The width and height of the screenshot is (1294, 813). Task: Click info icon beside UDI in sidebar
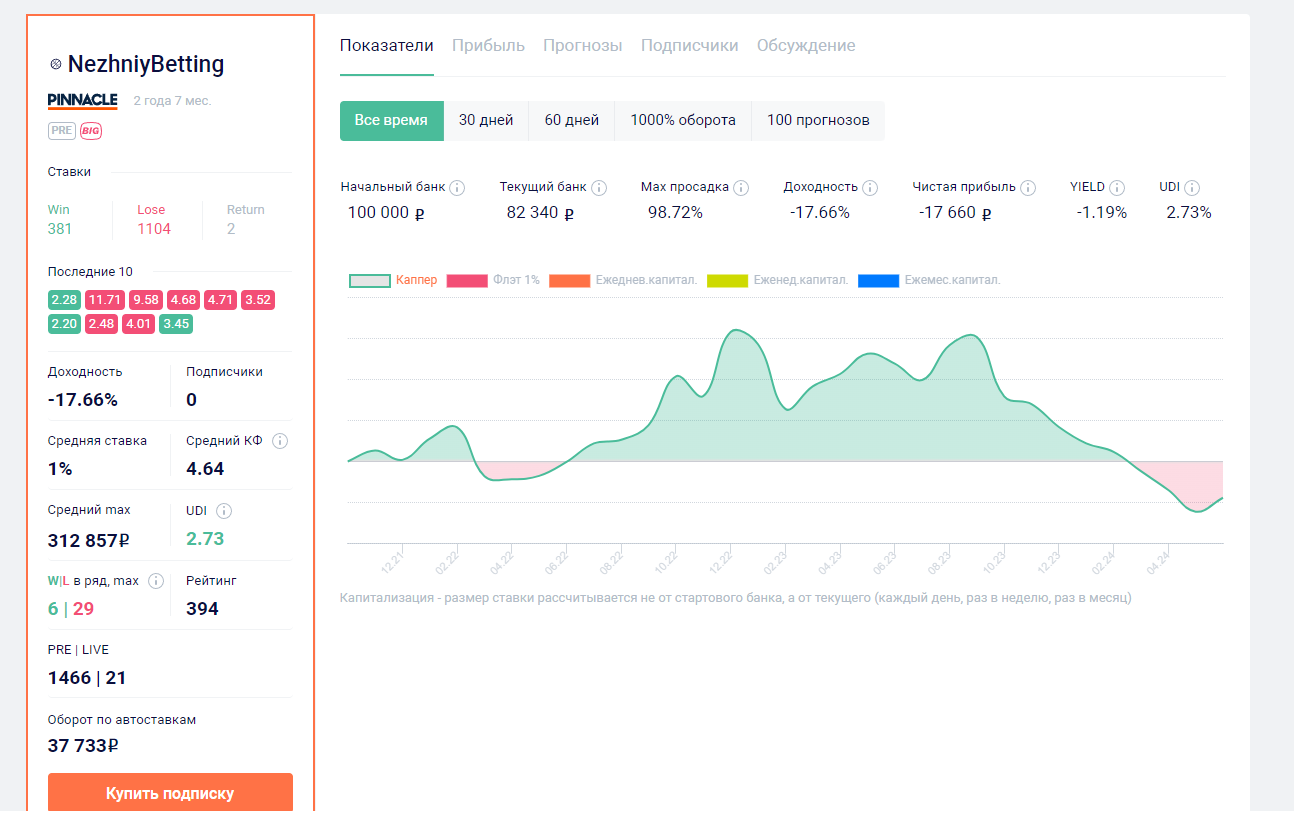tap(224, 511)
